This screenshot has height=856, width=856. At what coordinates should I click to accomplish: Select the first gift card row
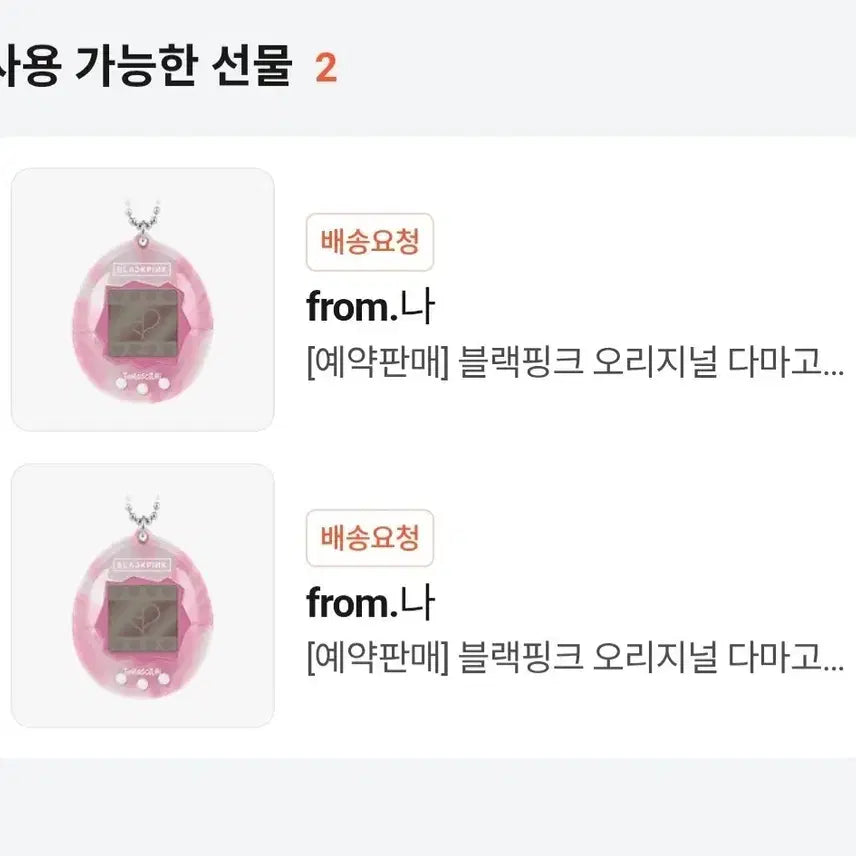[x=428, y=300]
